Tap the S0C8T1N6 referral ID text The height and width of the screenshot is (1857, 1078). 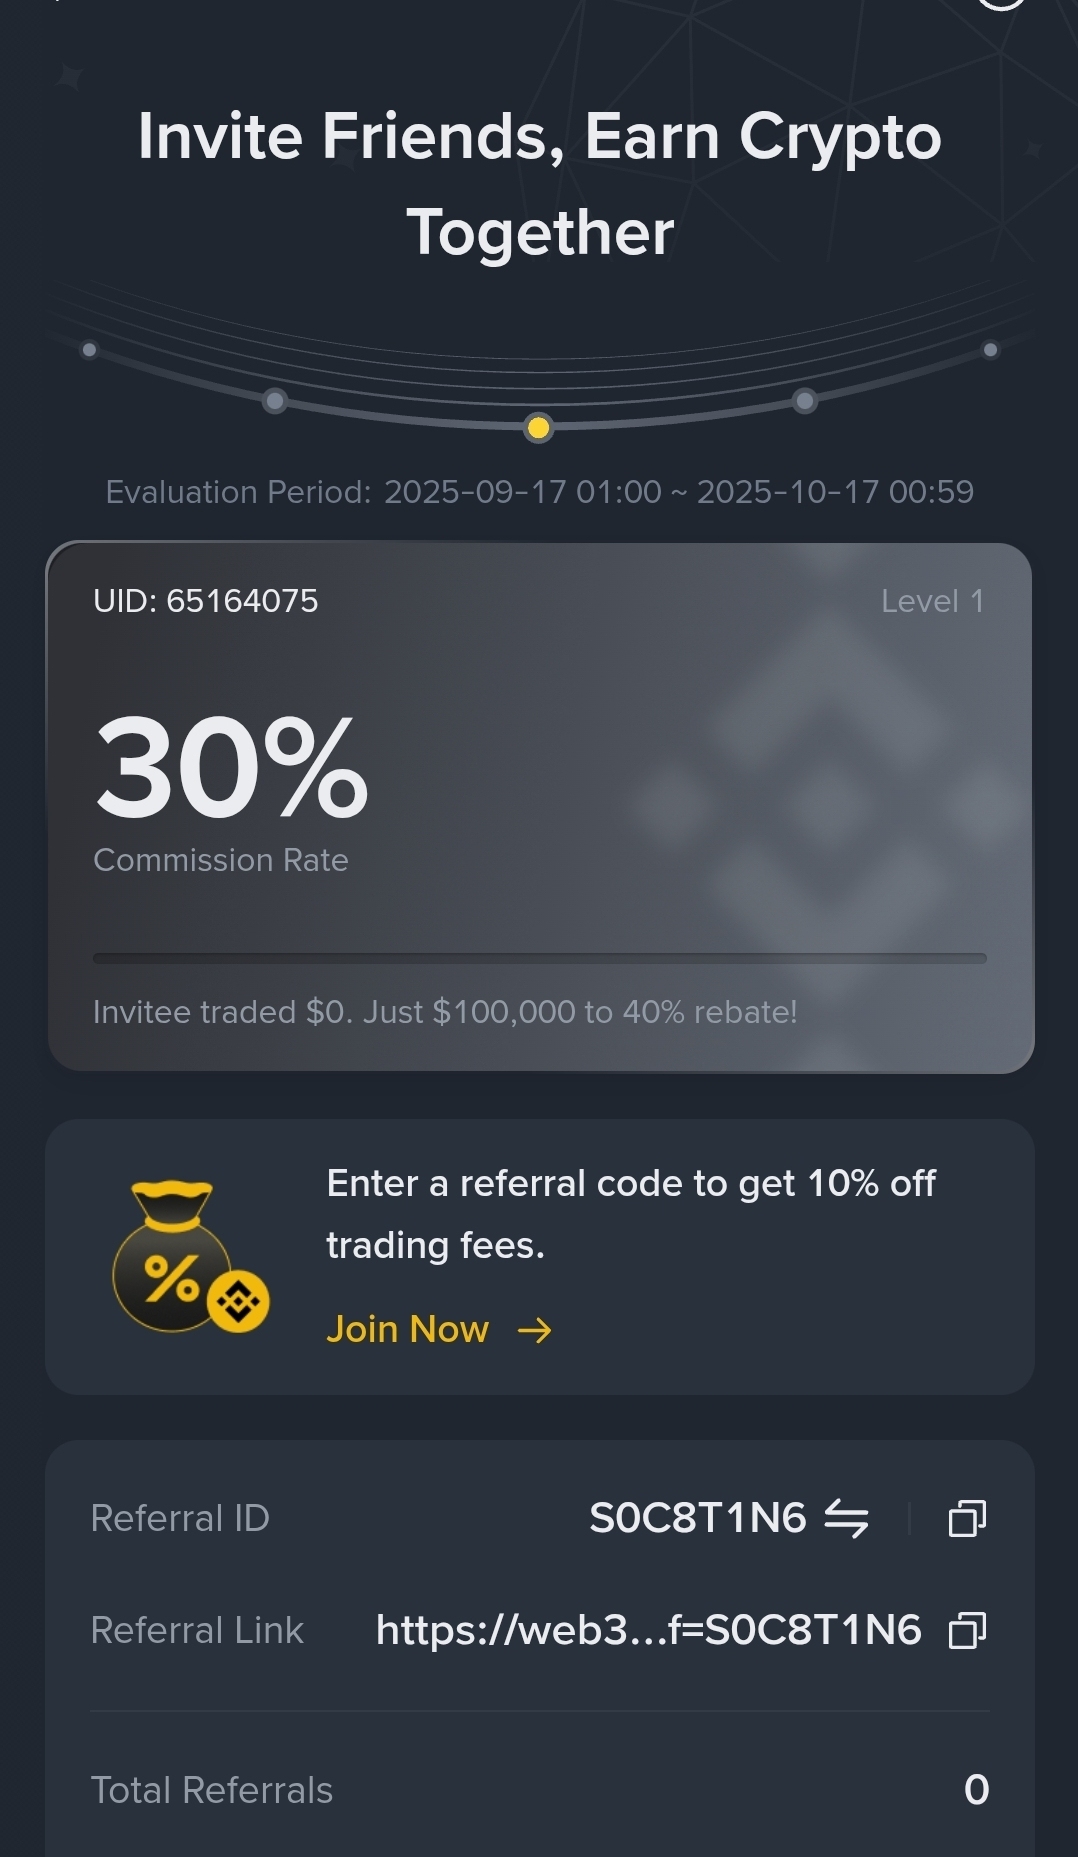tap(697, 1518)
